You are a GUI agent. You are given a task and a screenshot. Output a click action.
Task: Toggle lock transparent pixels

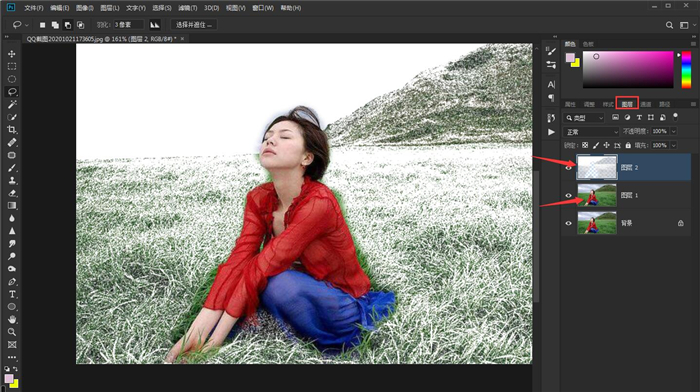(585, 145)
